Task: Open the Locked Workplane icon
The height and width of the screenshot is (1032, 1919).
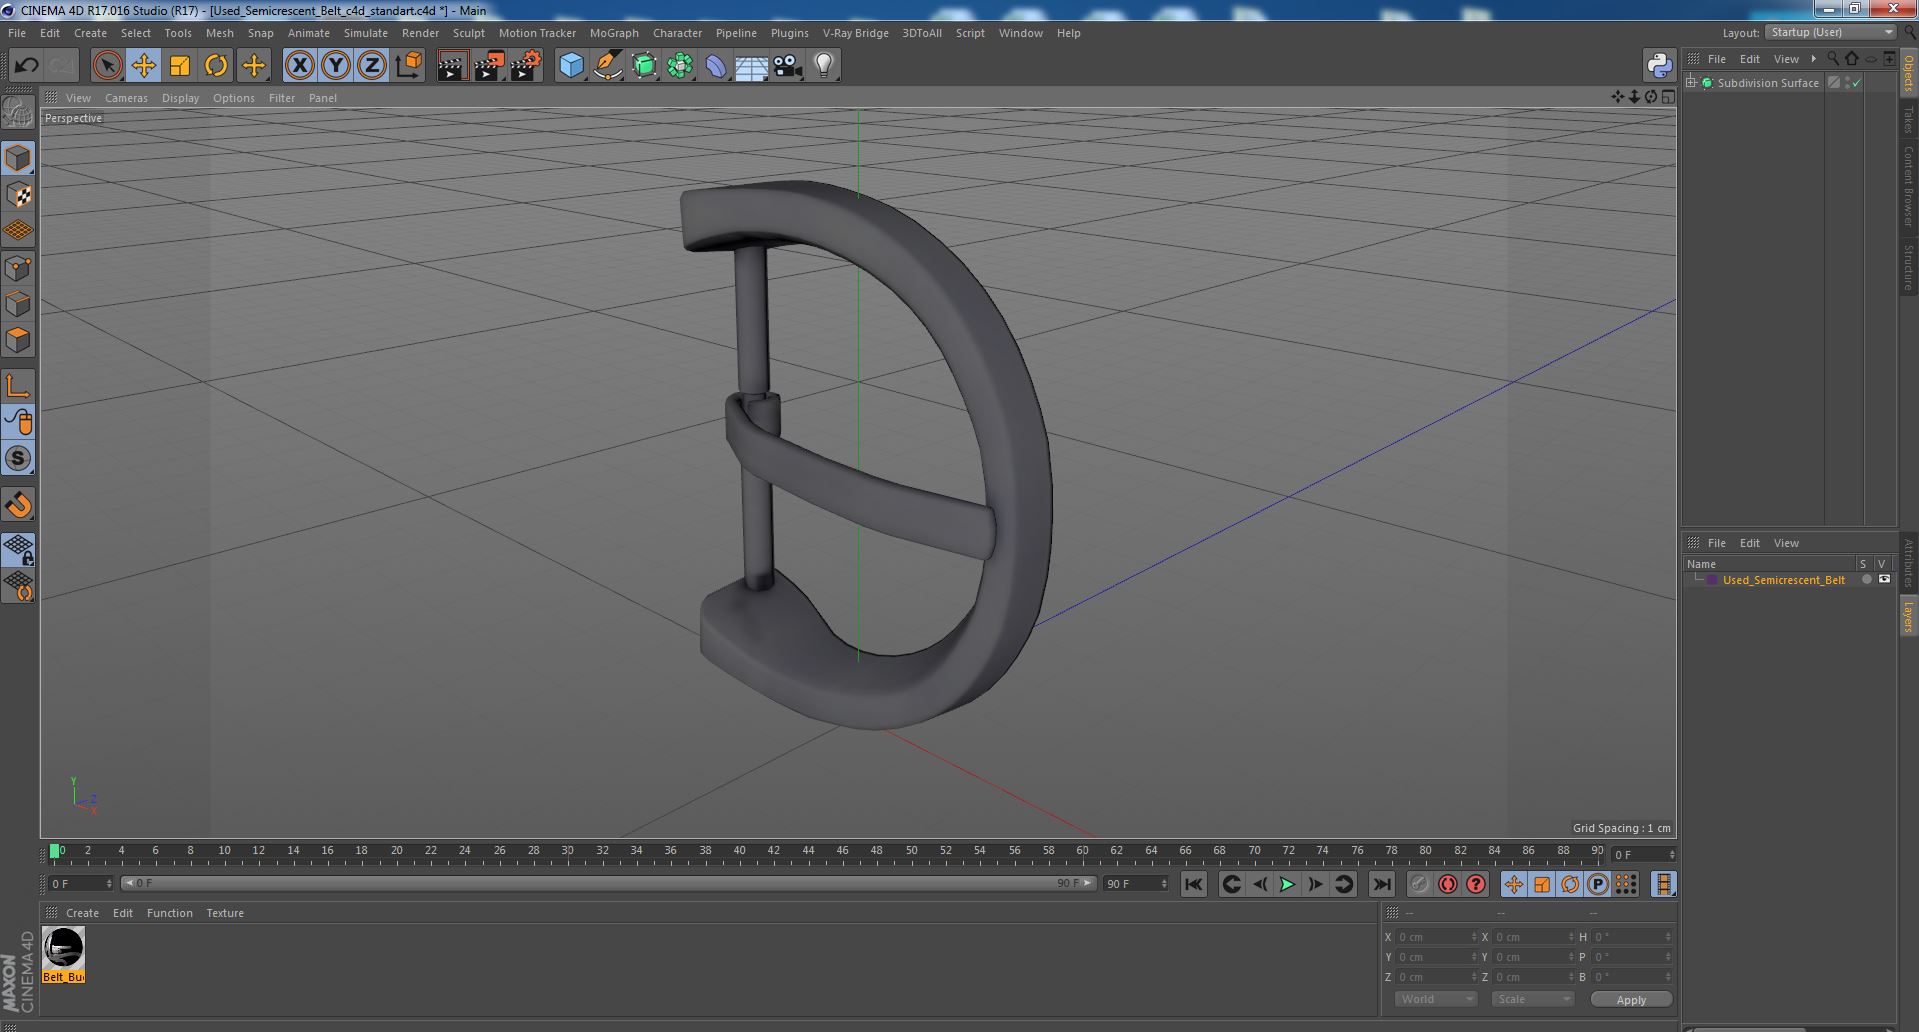Action: (x=18, y=549)
